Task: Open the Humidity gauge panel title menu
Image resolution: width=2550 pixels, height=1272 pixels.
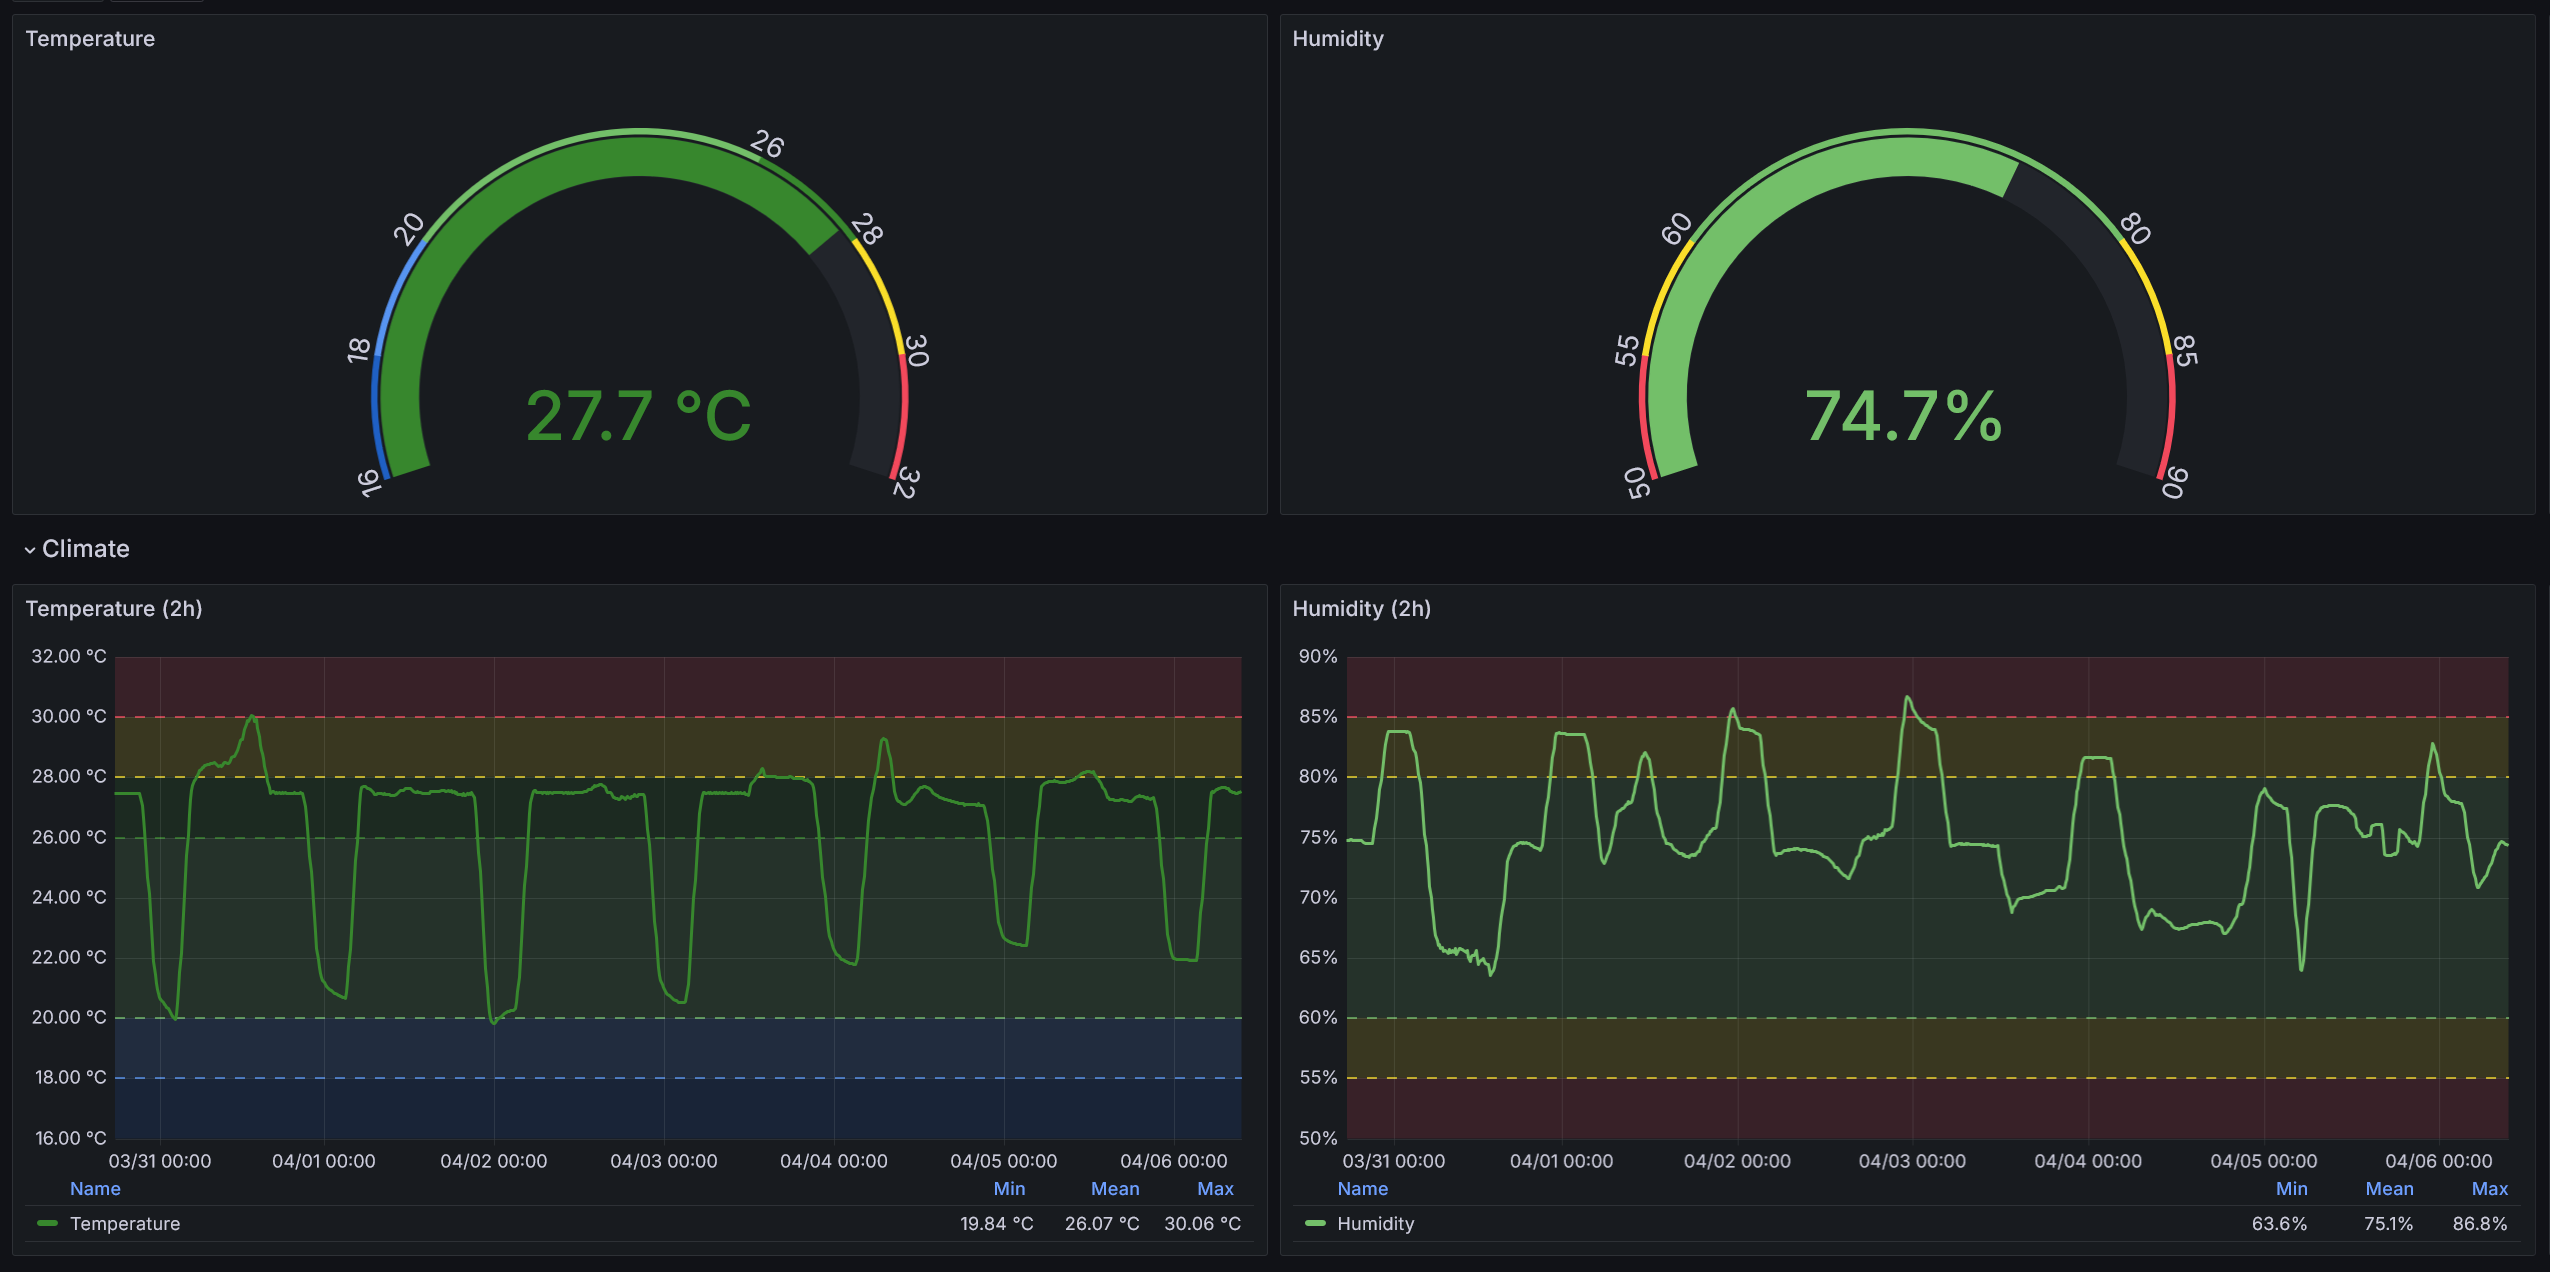Action: click(1338, 39)
